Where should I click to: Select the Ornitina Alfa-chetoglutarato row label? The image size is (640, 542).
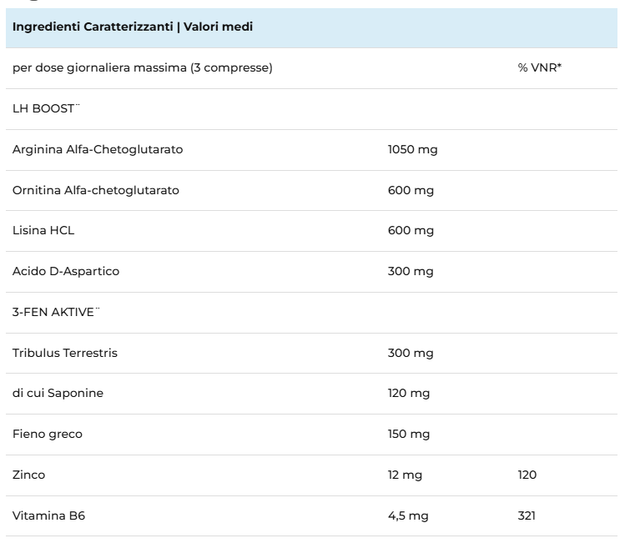tap(96, 190)
